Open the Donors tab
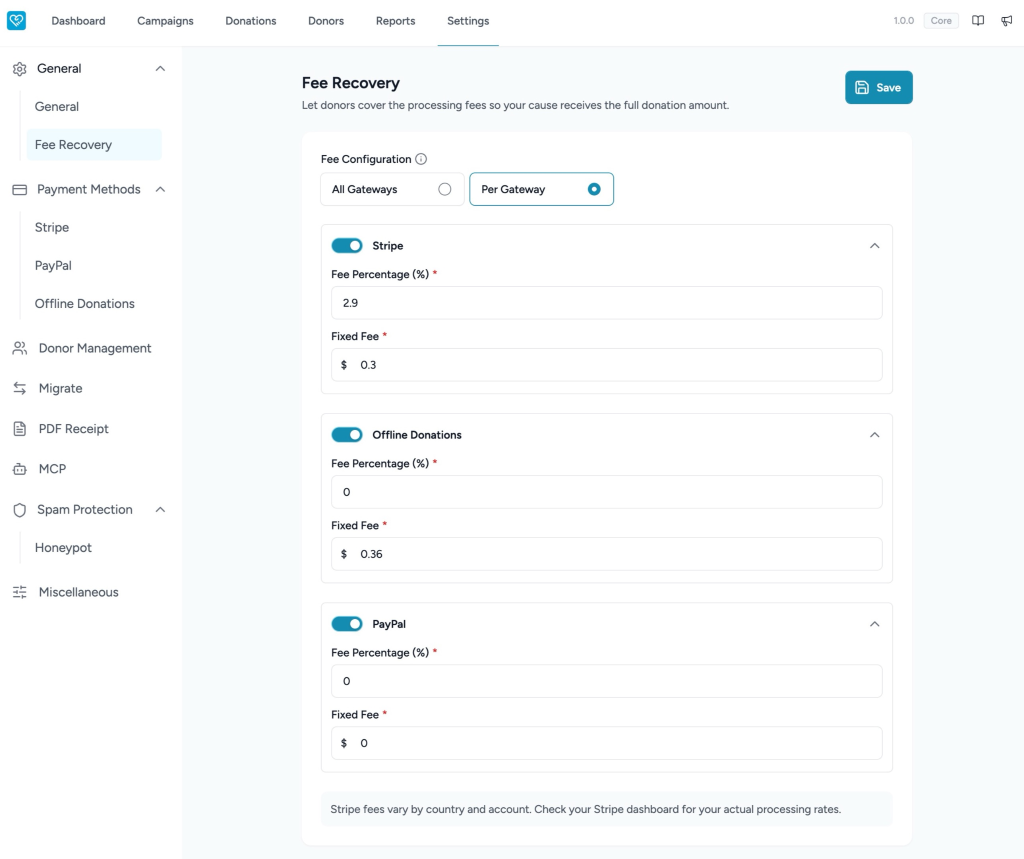 click(x=326, y=21)
